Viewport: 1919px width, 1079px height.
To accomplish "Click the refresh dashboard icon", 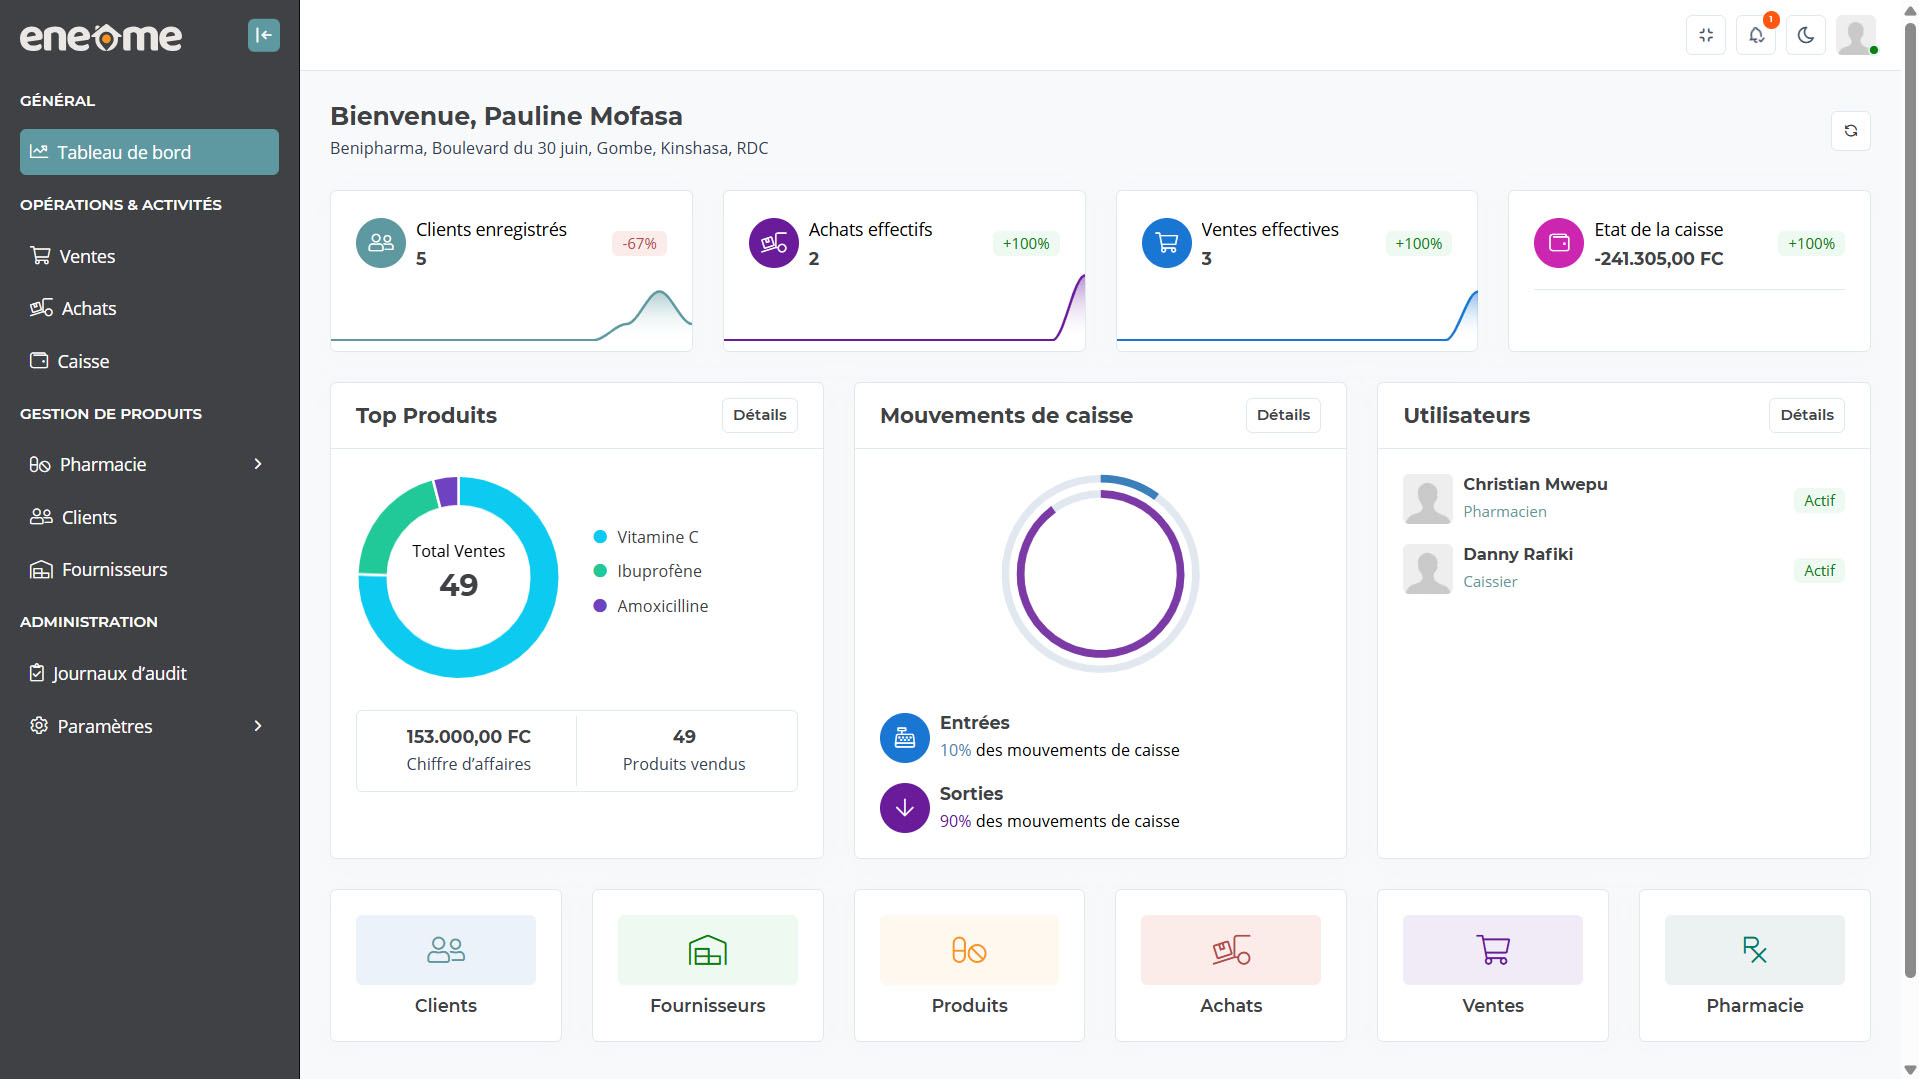I will click(x=1850, y=131).
